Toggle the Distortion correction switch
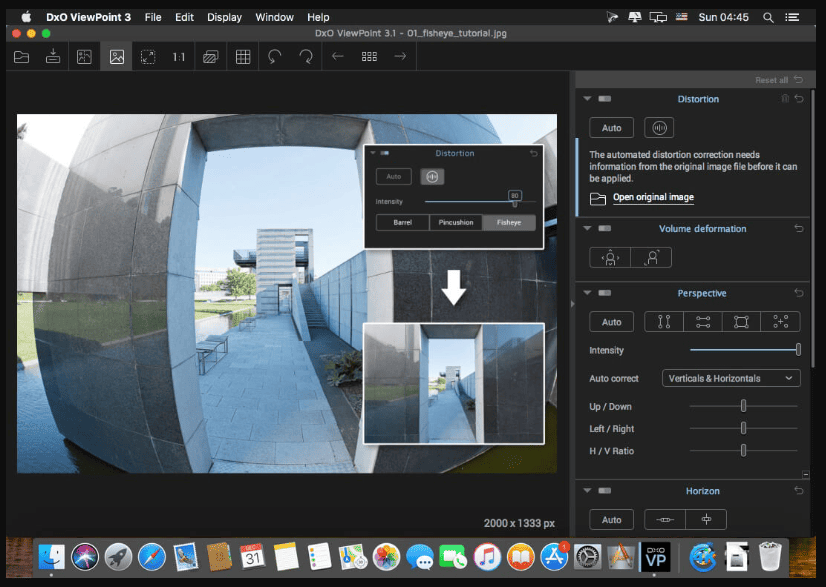Image resolution: width=826 pixels, height=587 pixels. tap(605, 99)
